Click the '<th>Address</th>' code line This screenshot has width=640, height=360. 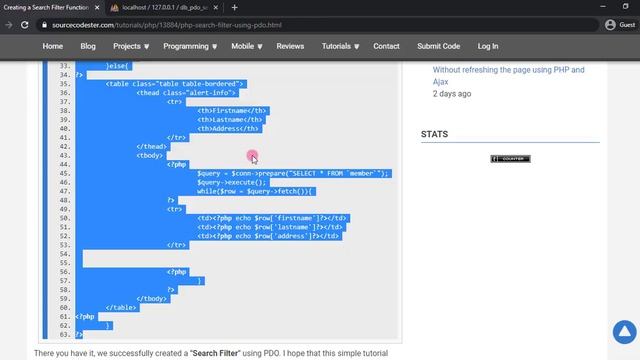(228, 129)
